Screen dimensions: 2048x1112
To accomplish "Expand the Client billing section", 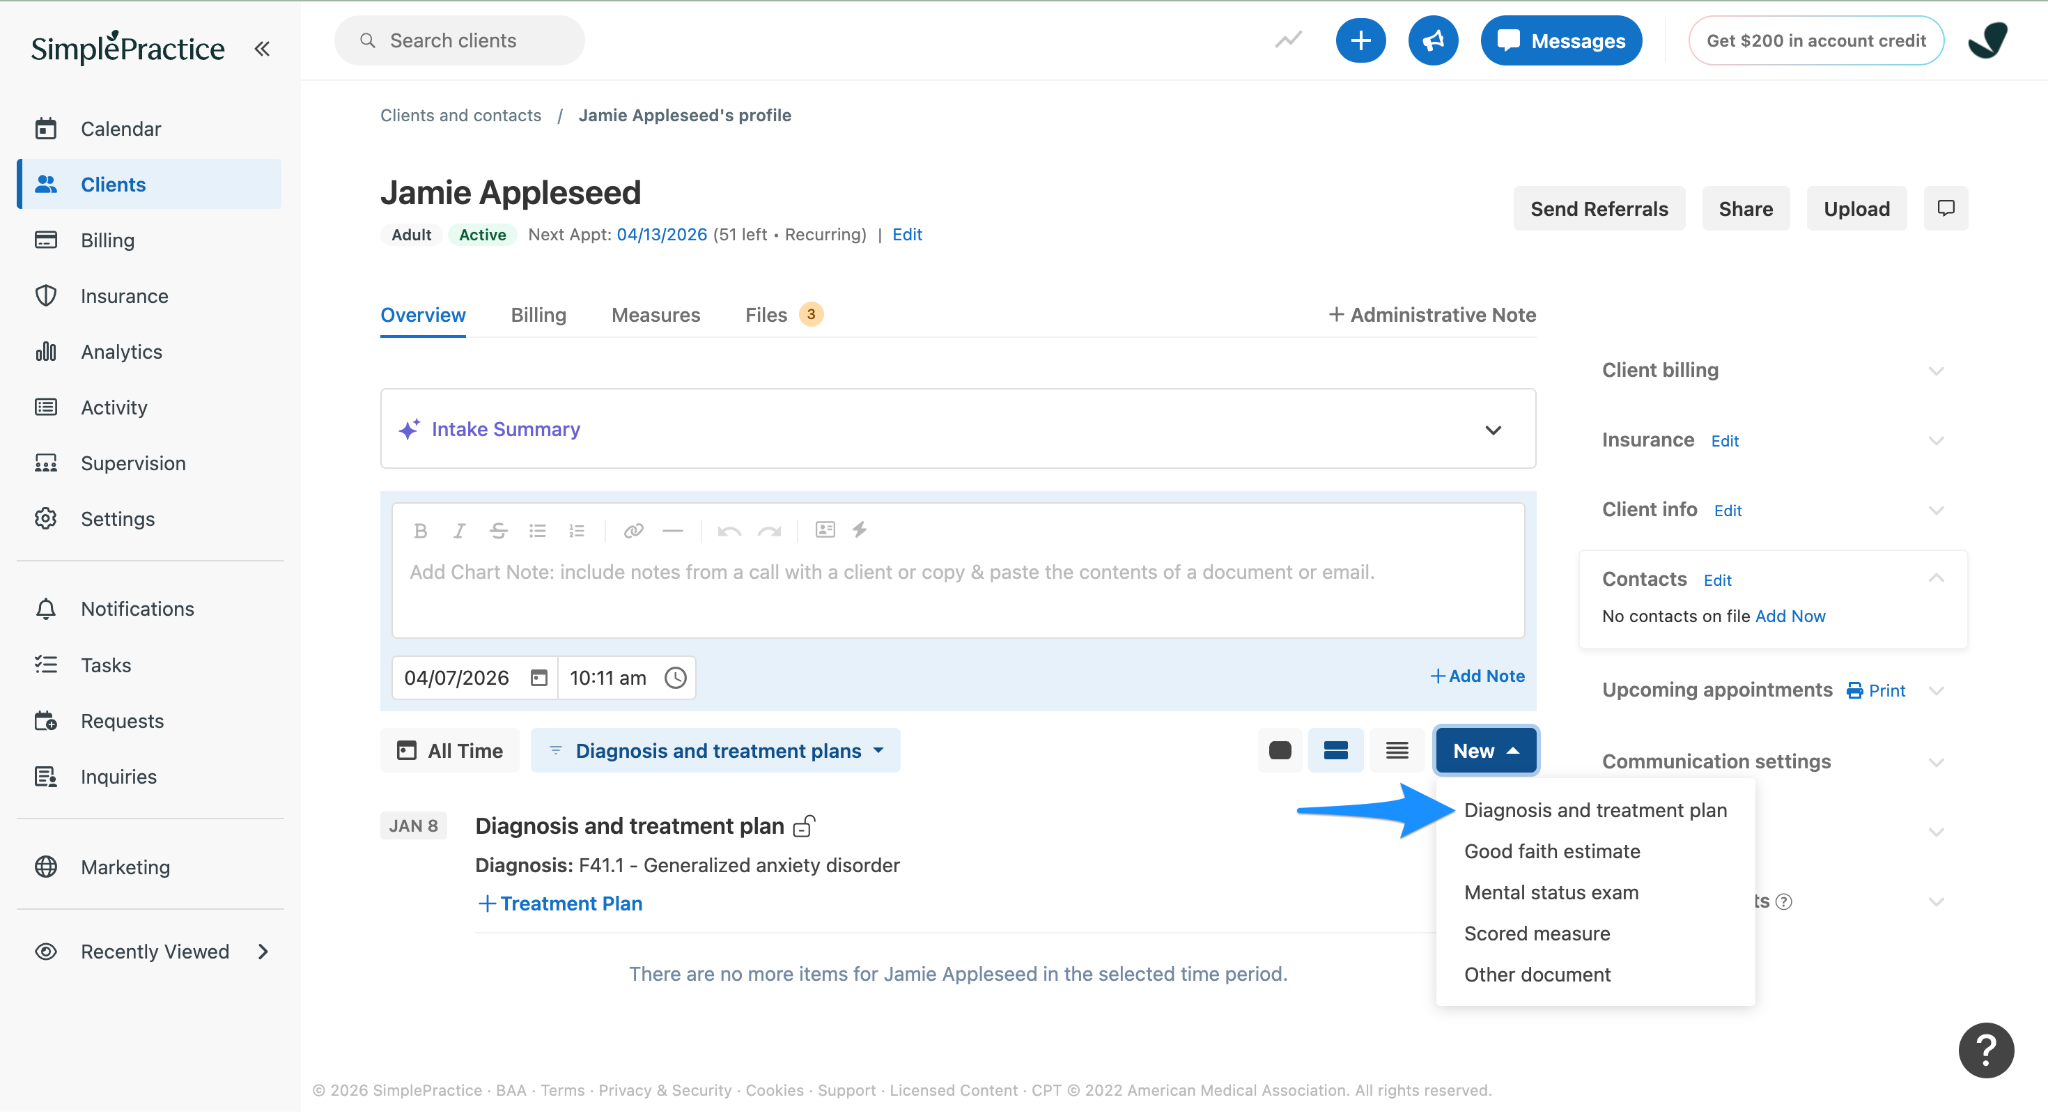I will (1936, 371).
